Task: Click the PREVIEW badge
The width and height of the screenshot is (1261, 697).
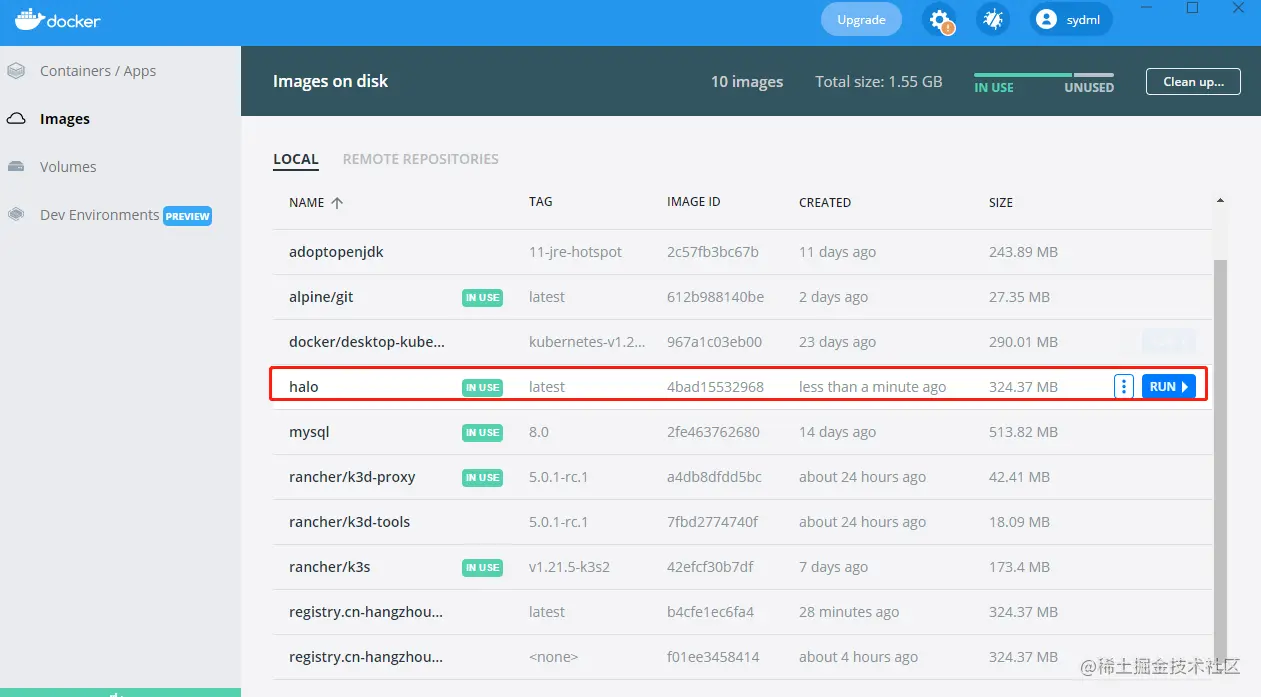Action: [x=188, y=216]
